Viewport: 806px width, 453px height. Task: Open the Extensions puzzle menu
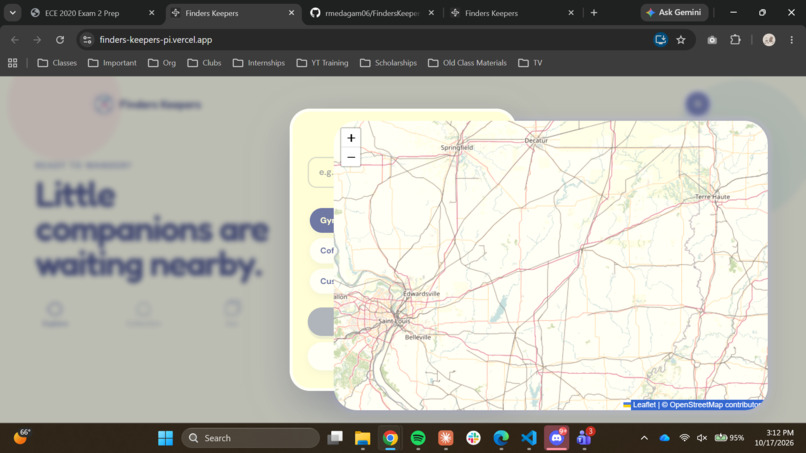pyautogui.click(x=736, y=40)
